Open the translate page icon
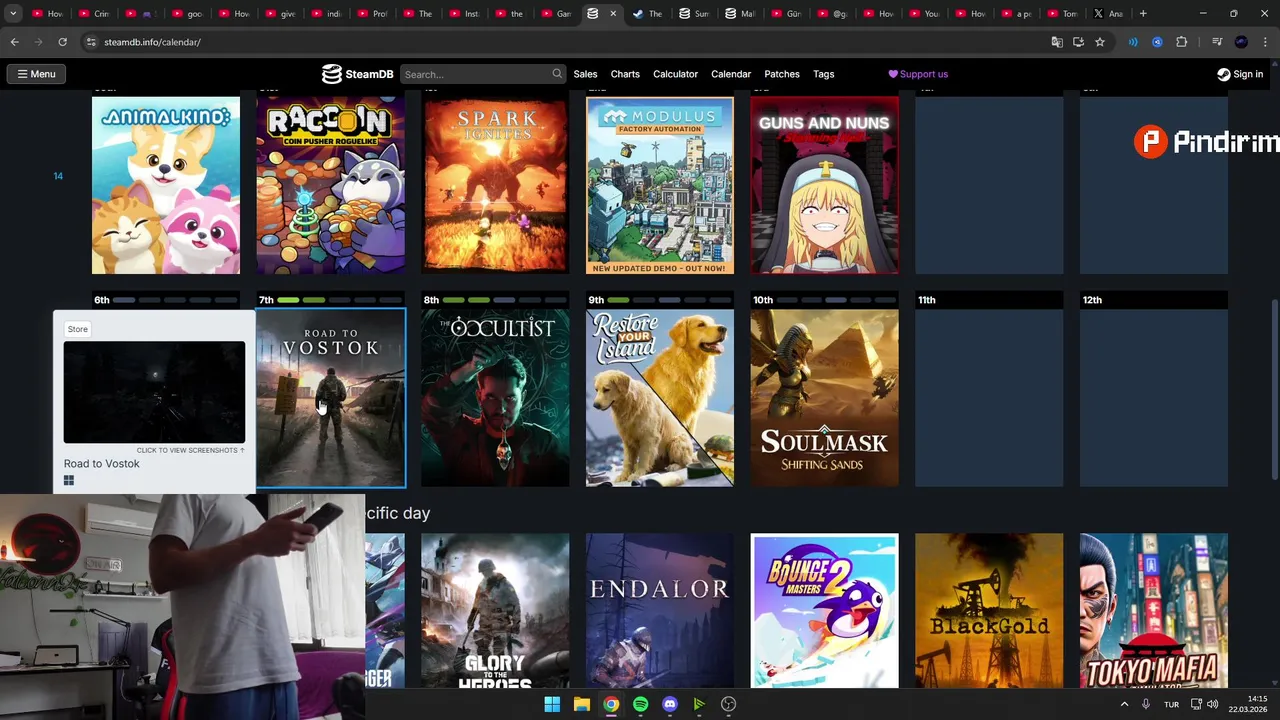The width and height of the screenshot is (1280, 720). tap(1057, 42)
